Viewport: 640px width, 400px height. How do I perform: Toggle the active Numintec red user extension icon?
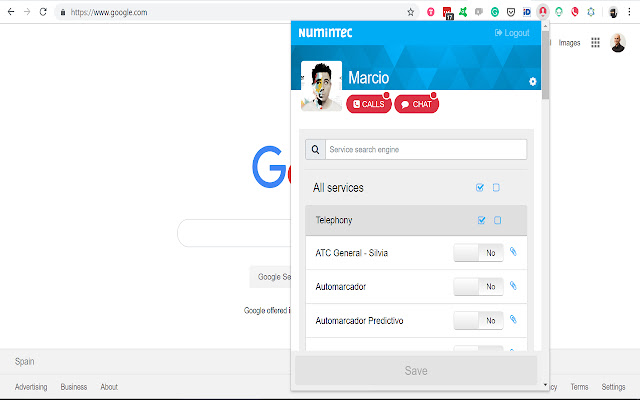click(x=543, y=12)
